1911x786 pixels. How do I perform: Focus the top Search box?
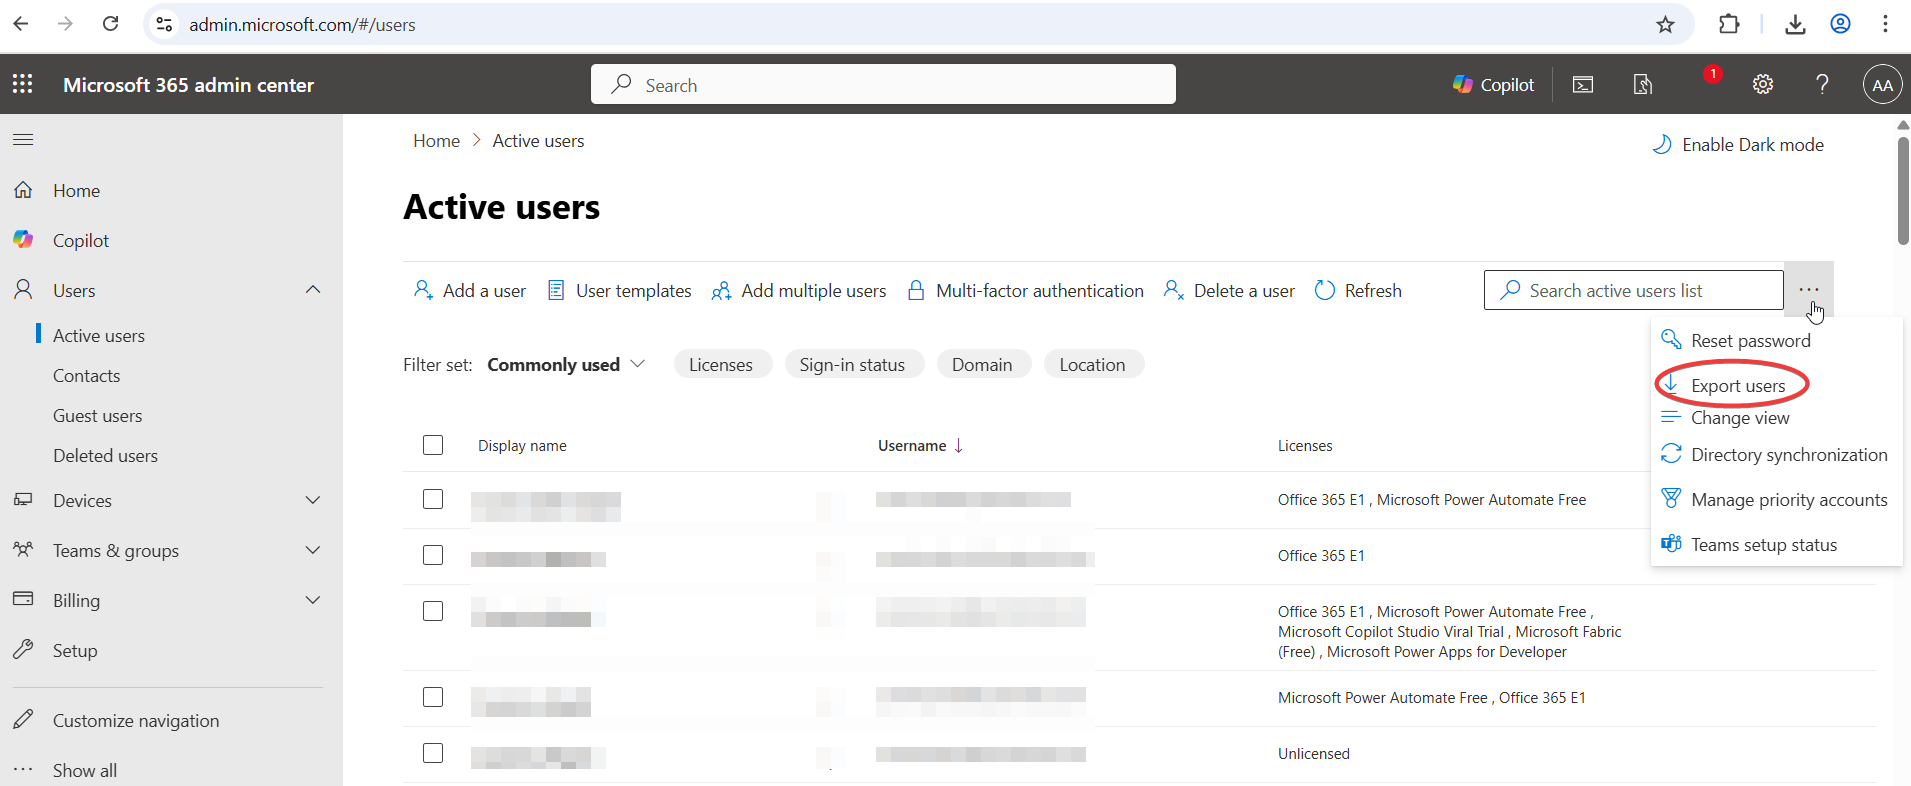[883, 85]
